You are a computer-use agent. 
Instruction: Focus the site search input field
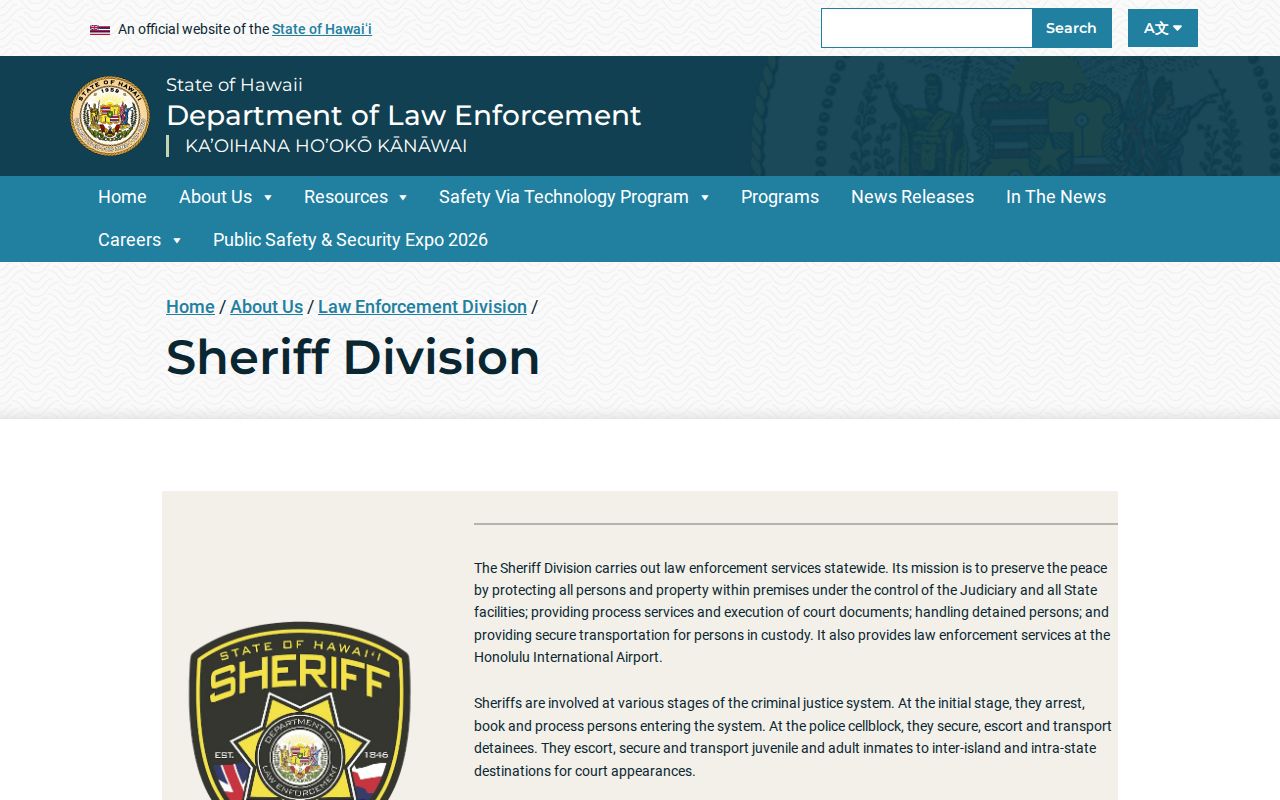tap(926, 28)
